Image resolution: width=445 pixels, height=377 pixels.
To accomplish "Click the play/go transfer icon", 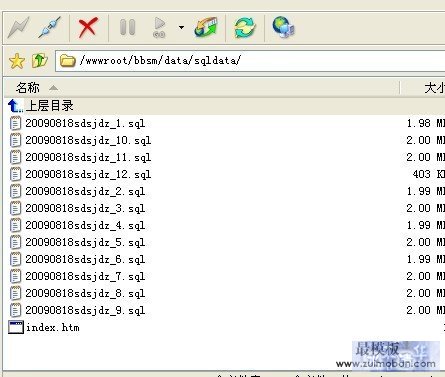I will (x=159, y=27).
